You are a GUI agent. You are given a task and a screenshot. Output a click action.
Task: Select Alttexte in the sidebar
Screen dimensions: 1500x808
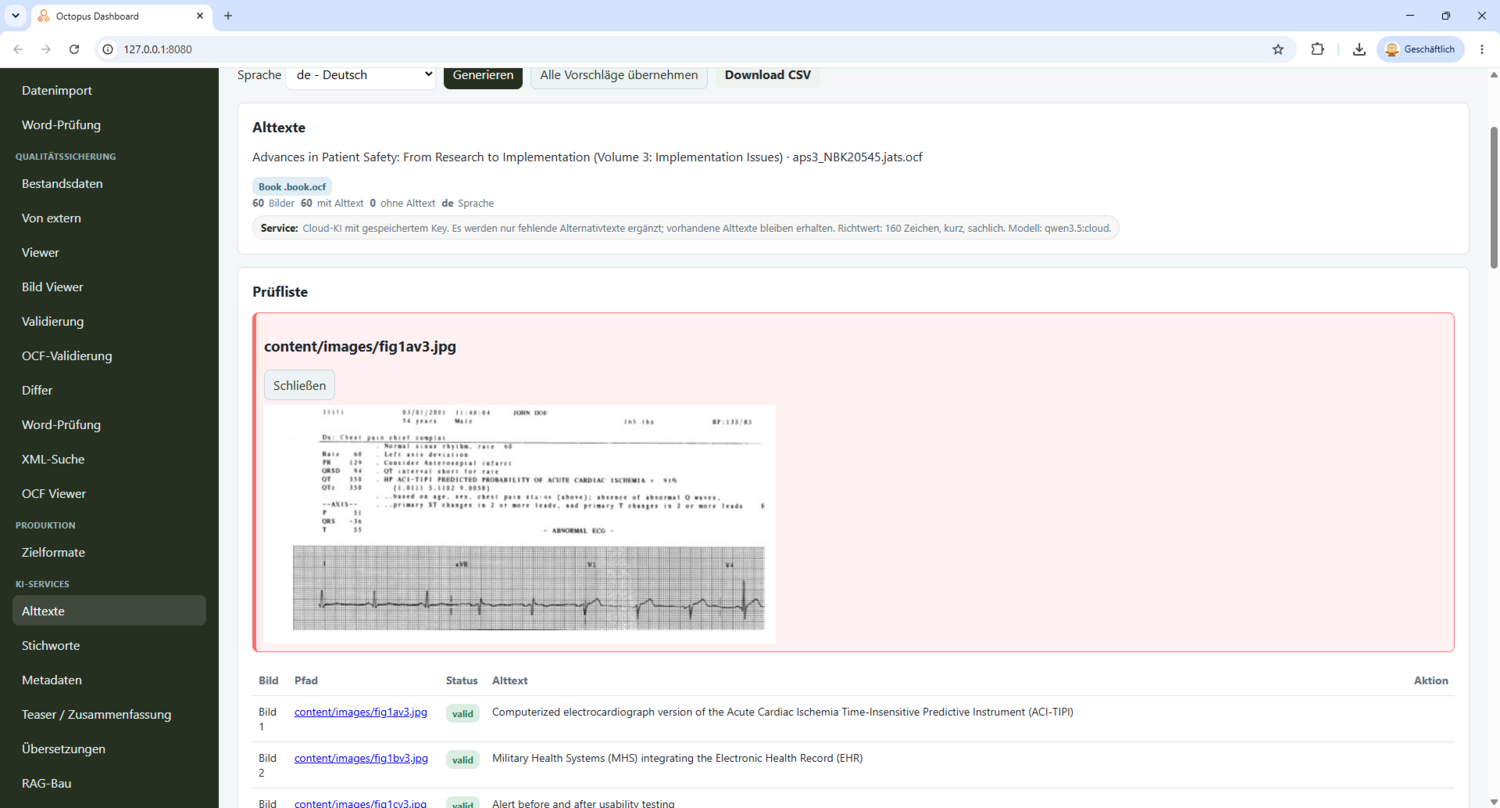click(109, 611)
